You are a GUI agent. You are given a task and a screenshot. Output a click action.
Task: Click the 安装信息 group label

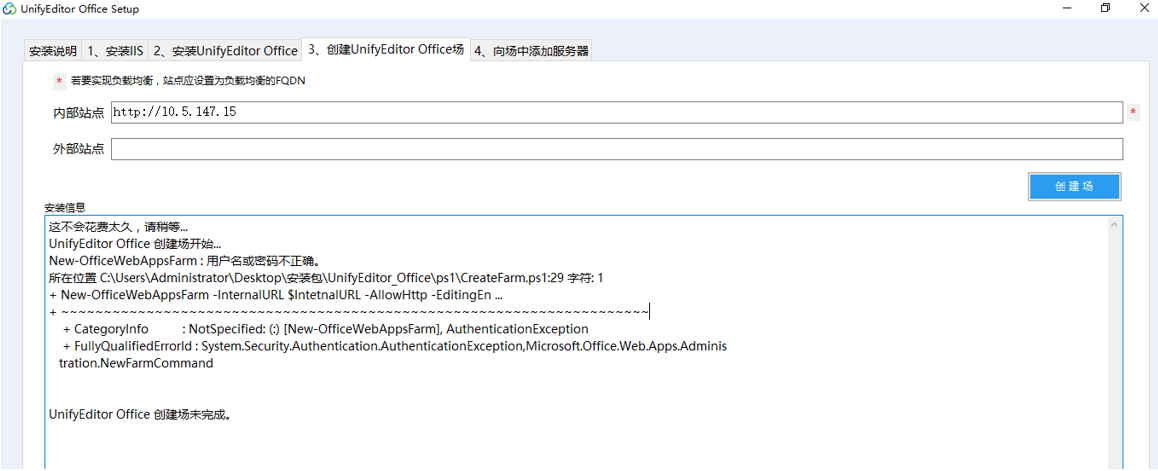pyautogui.click(x=65, y=209)
